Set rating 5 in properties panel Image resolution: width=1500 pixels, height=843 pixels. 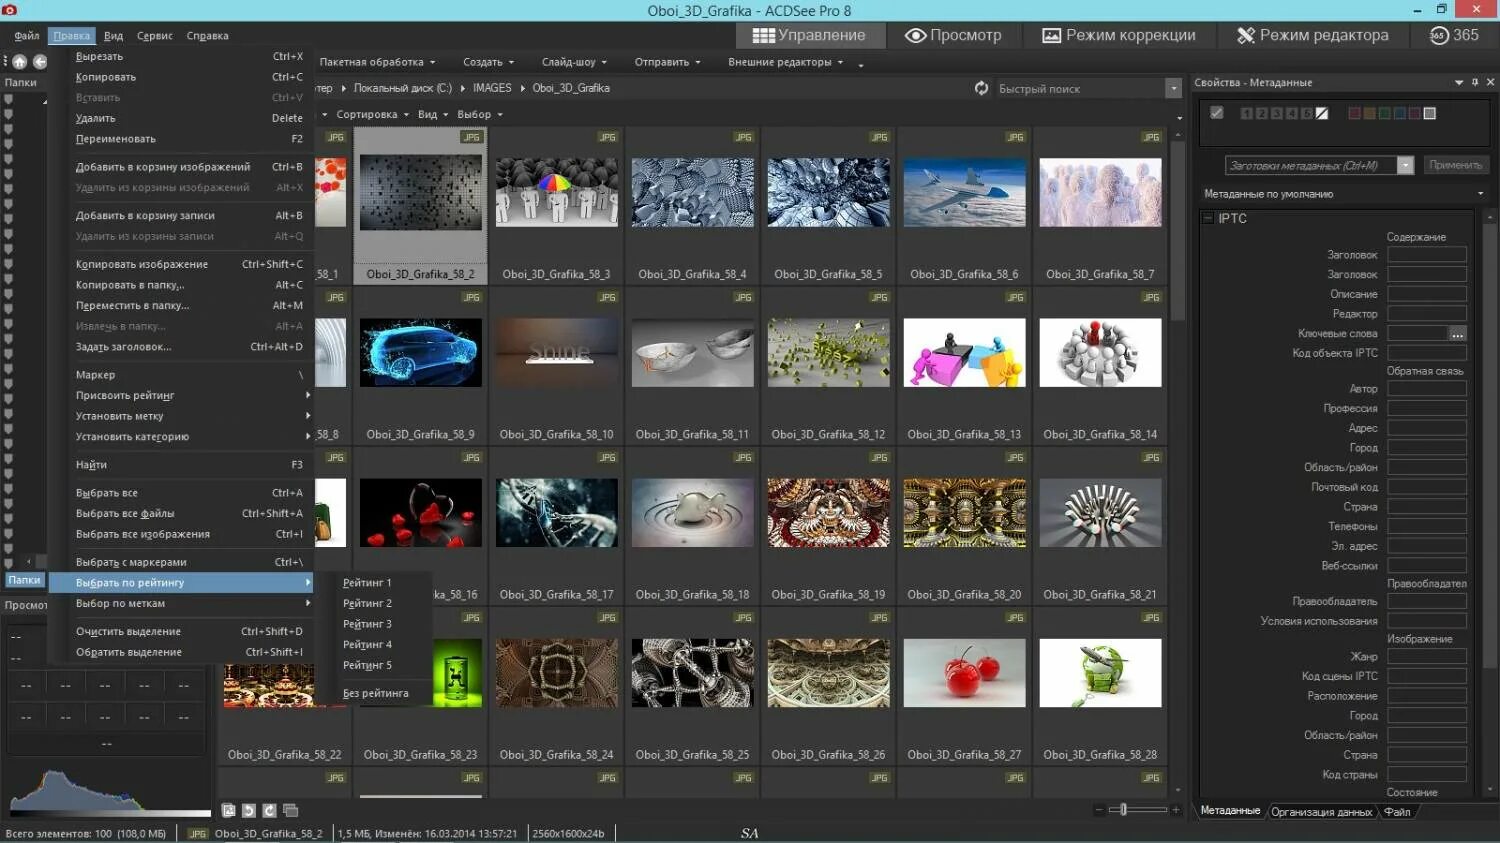pyautogui.click(x=1306, y=113)
